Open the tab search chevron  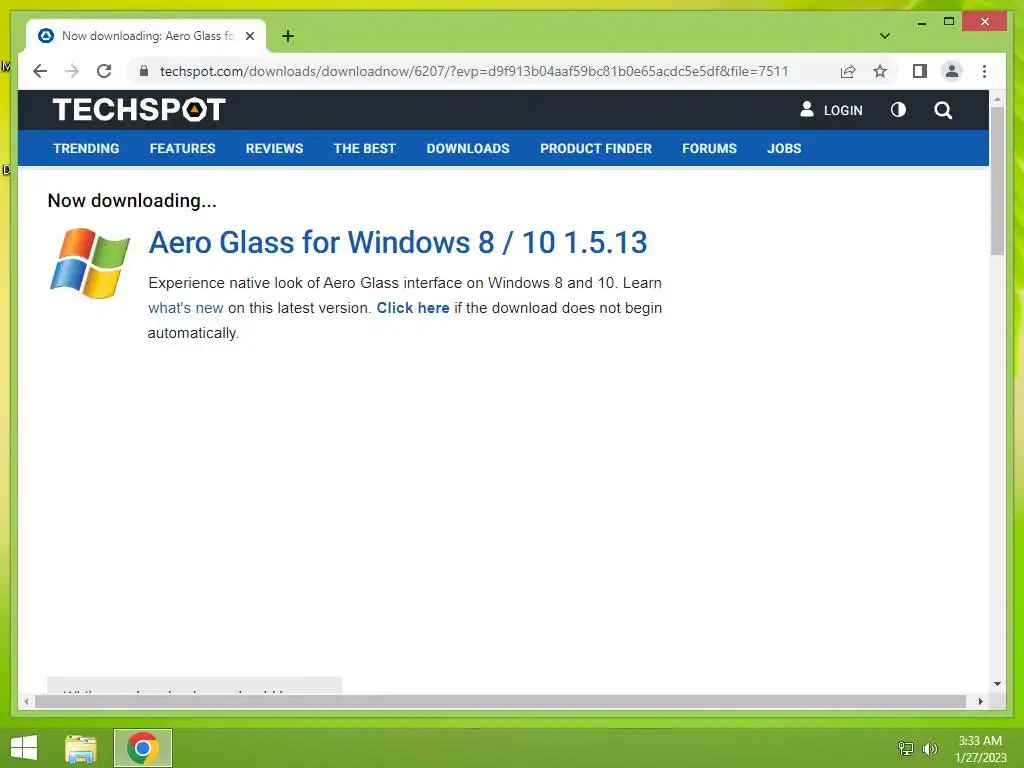coord(885,36)
